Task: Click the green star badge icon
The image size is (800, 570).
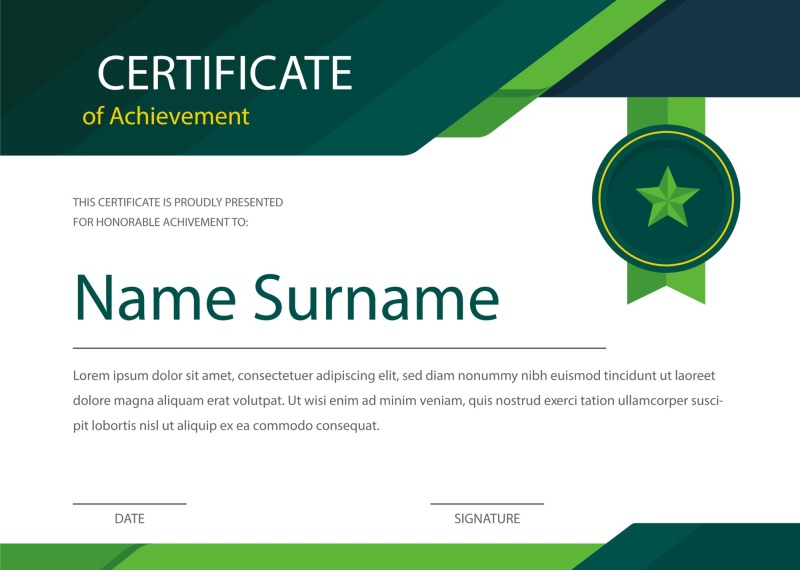Action: pos(667,196)
